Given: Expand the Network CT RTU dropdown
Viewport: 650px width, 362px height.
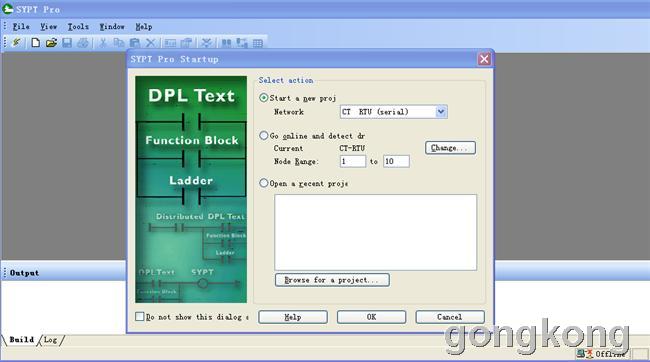Looking at the screenshot, I should tap(441, 112).
